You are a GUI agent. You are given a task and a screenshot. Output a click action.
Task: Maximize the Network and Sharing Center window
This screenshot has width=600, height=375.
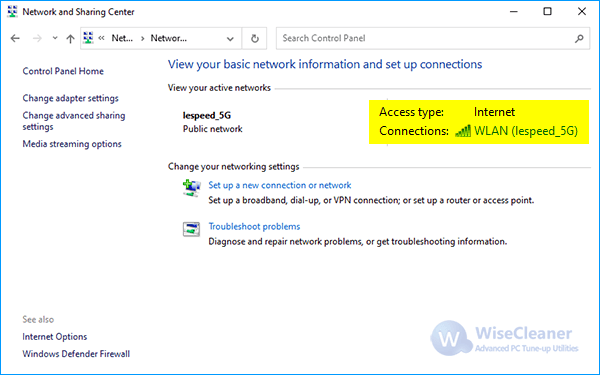[548, 11]
